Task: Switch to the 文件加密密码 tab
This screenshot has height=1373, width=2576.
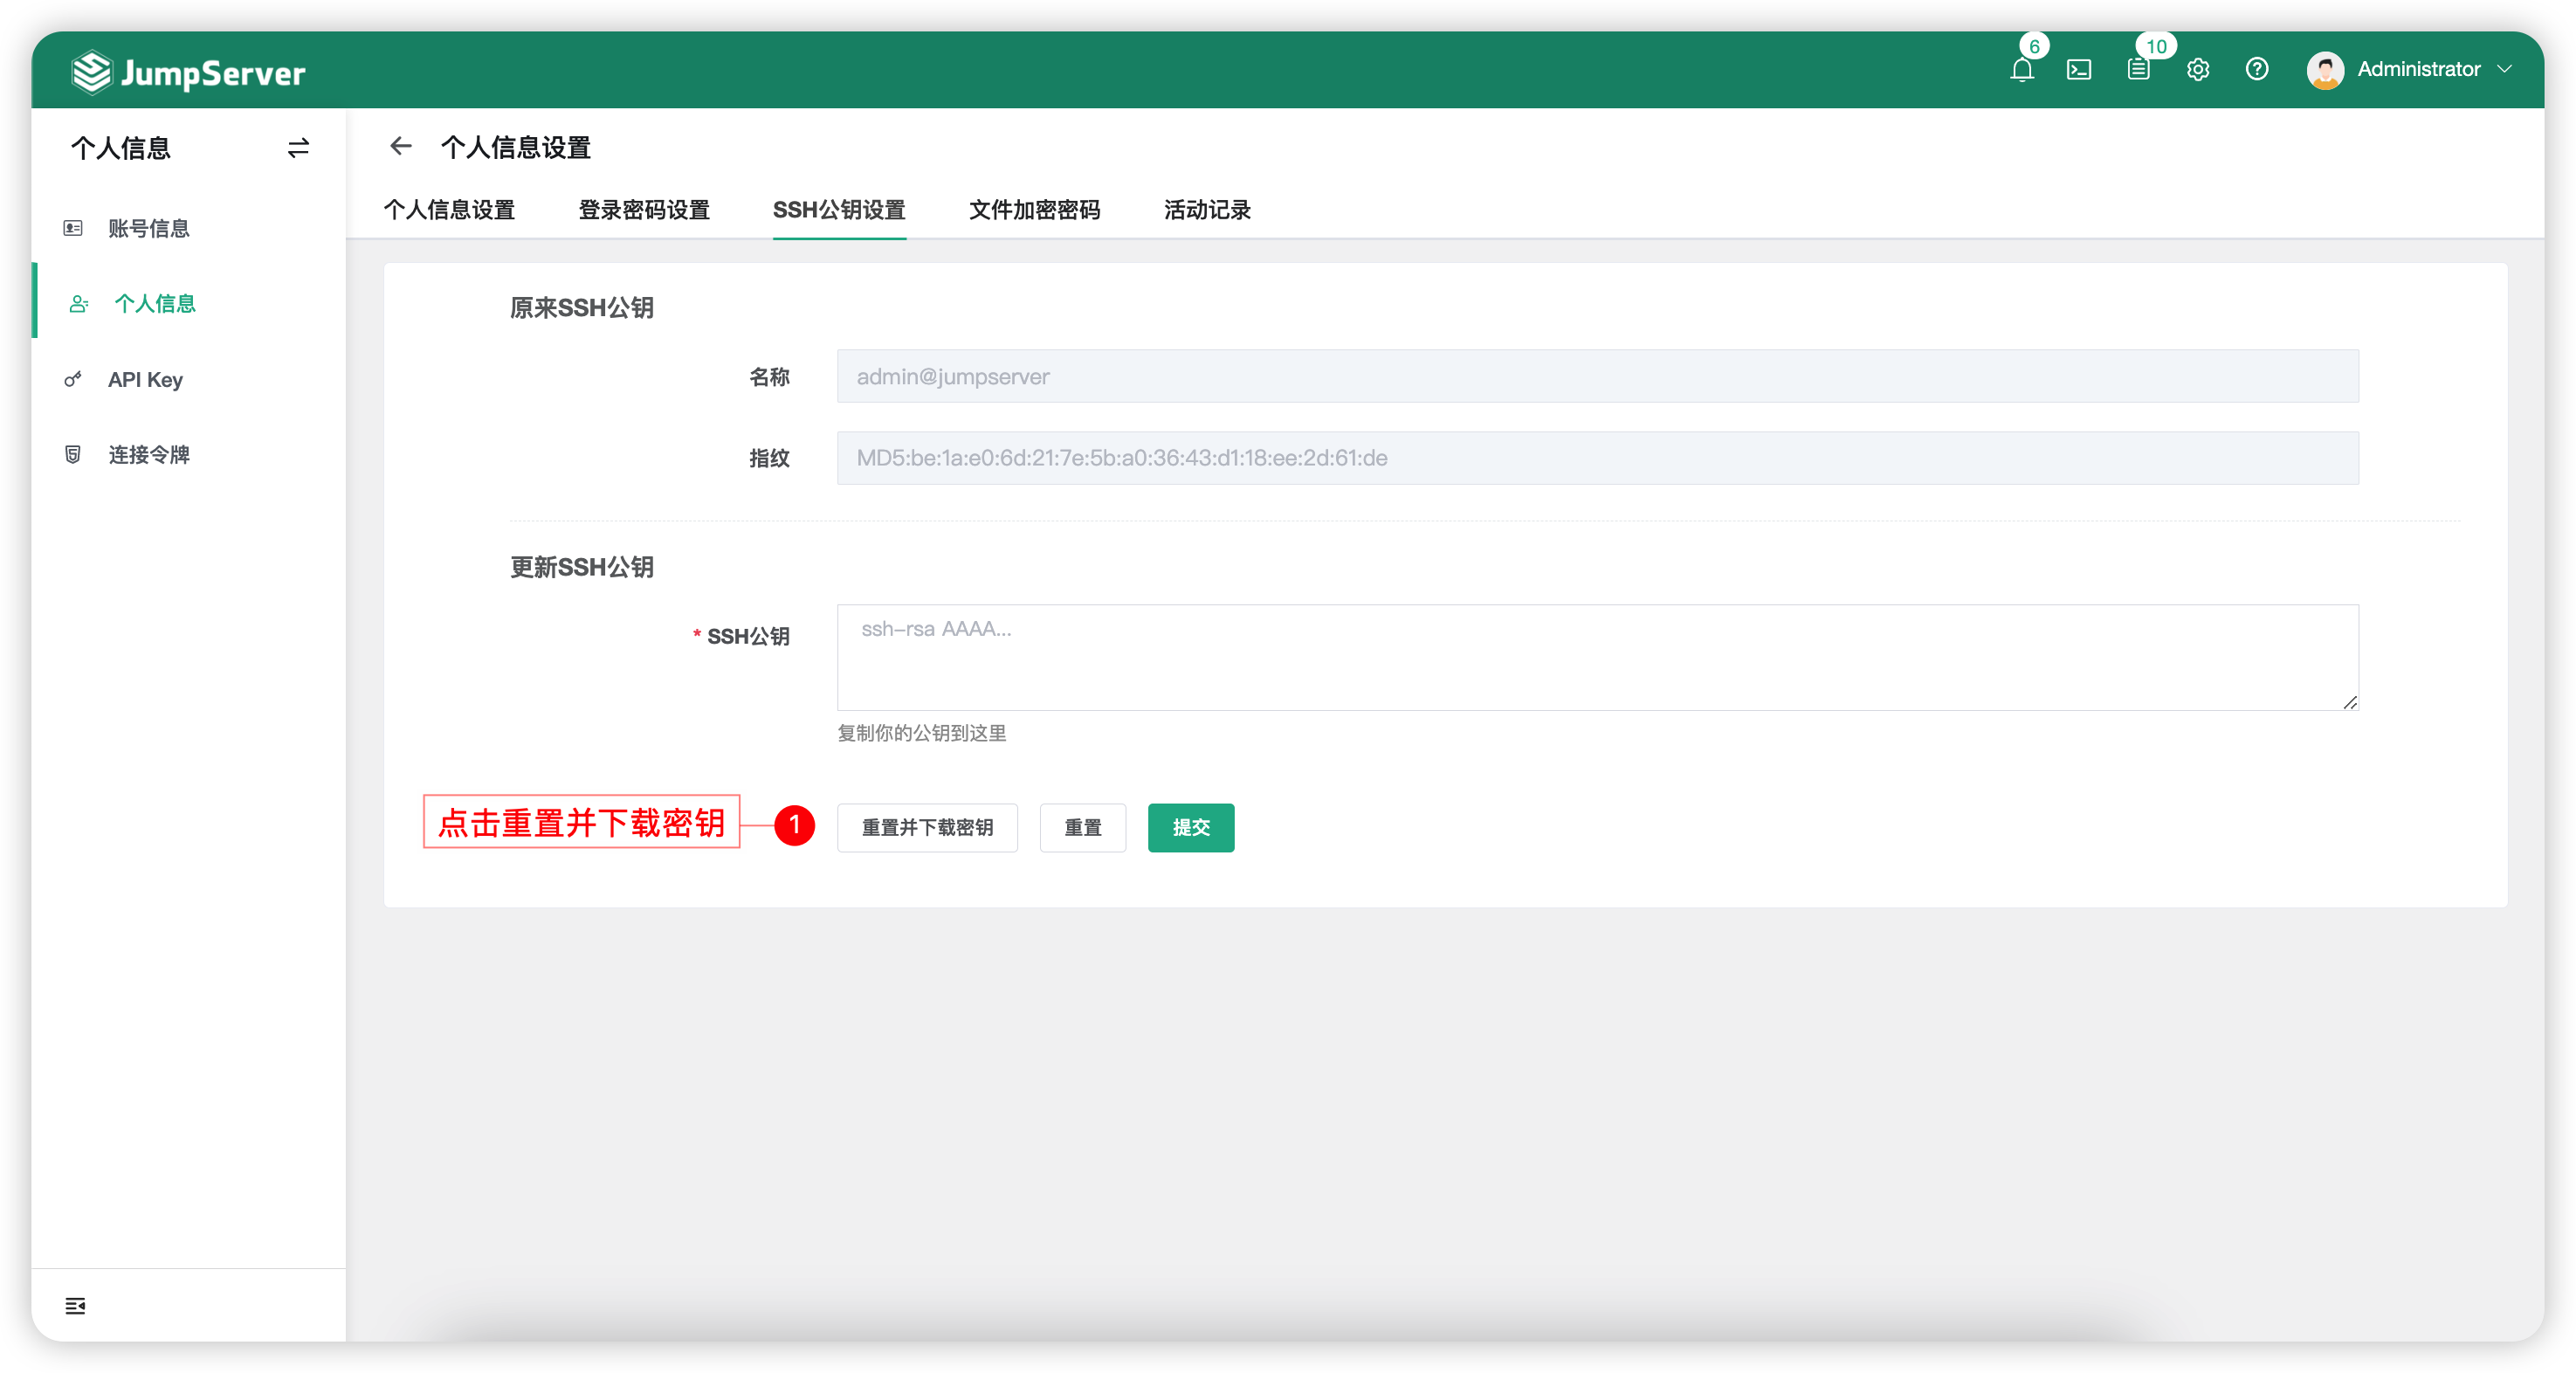Action: coord(1034,210)
